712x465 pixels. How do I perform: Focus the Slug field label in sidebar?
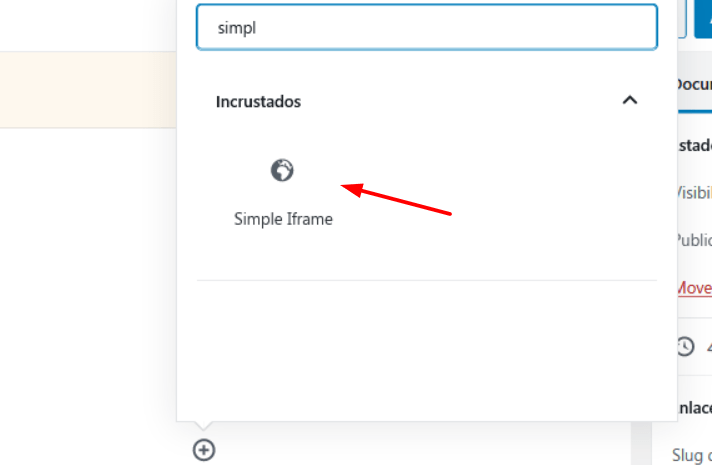(x=692, y=455)
